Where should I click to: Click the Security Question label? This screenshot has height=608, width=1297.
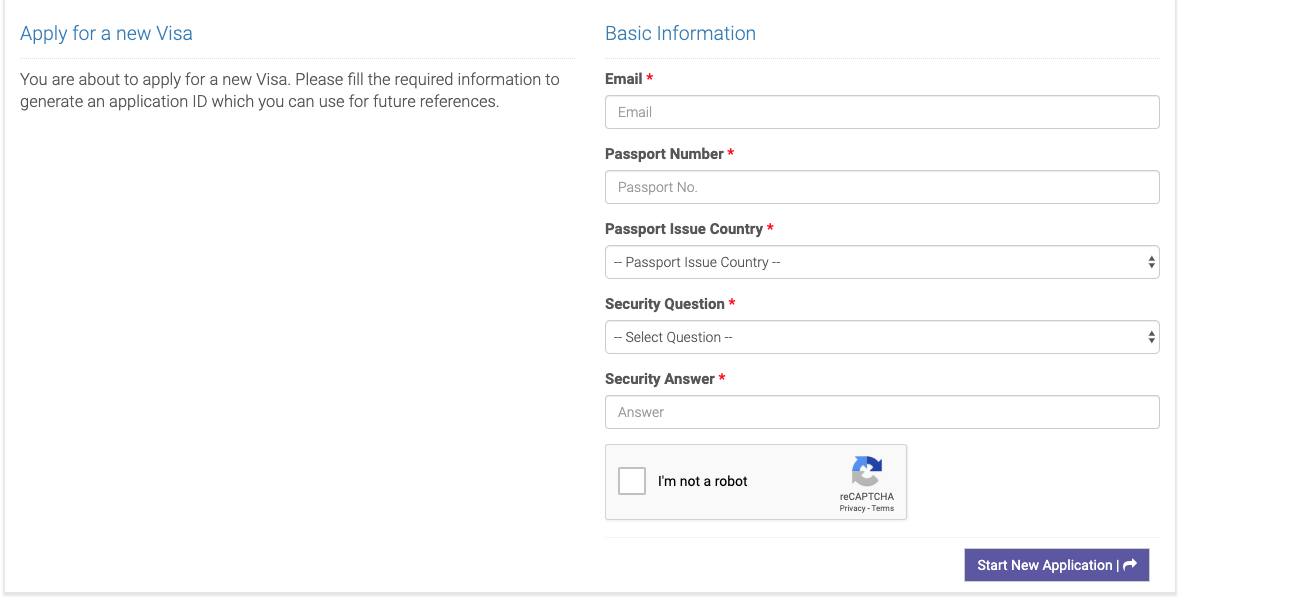pos(665,304)
